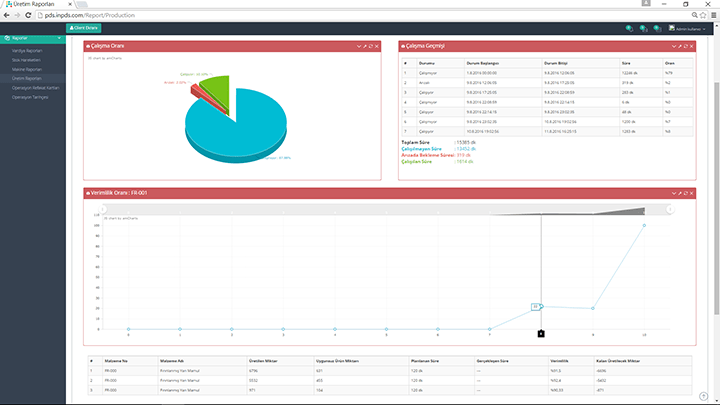
Task: Click the highlighted data point labeled 22
Action: (541, 306)
